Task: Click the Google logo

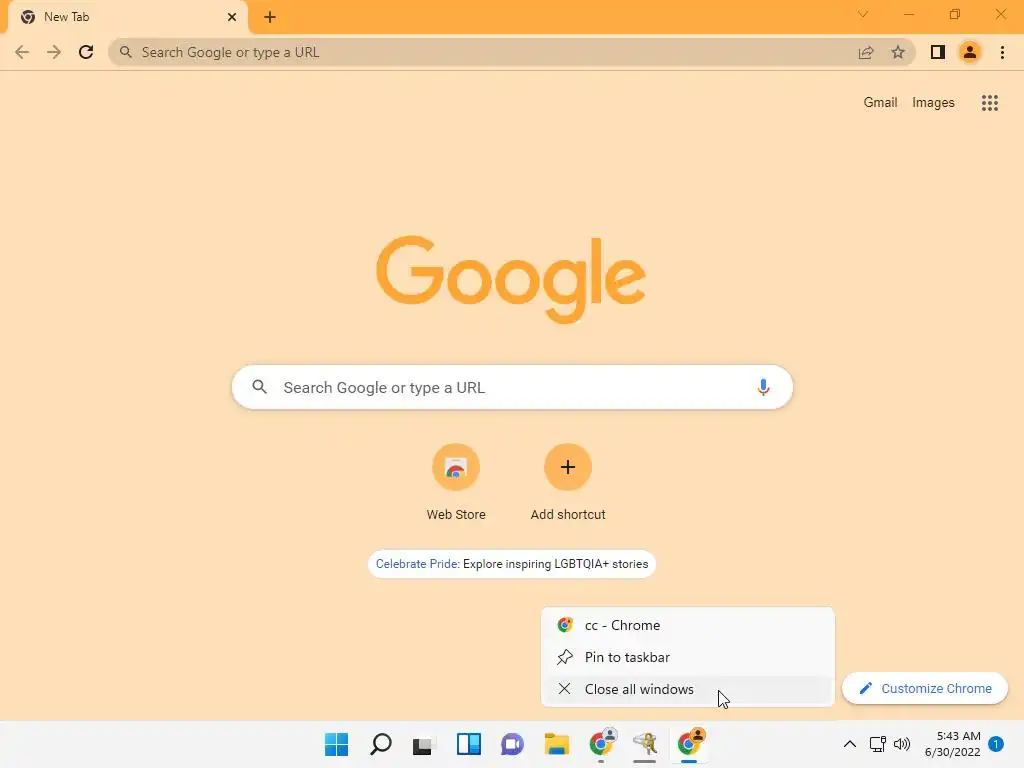Action: click(x=511, y=278)
